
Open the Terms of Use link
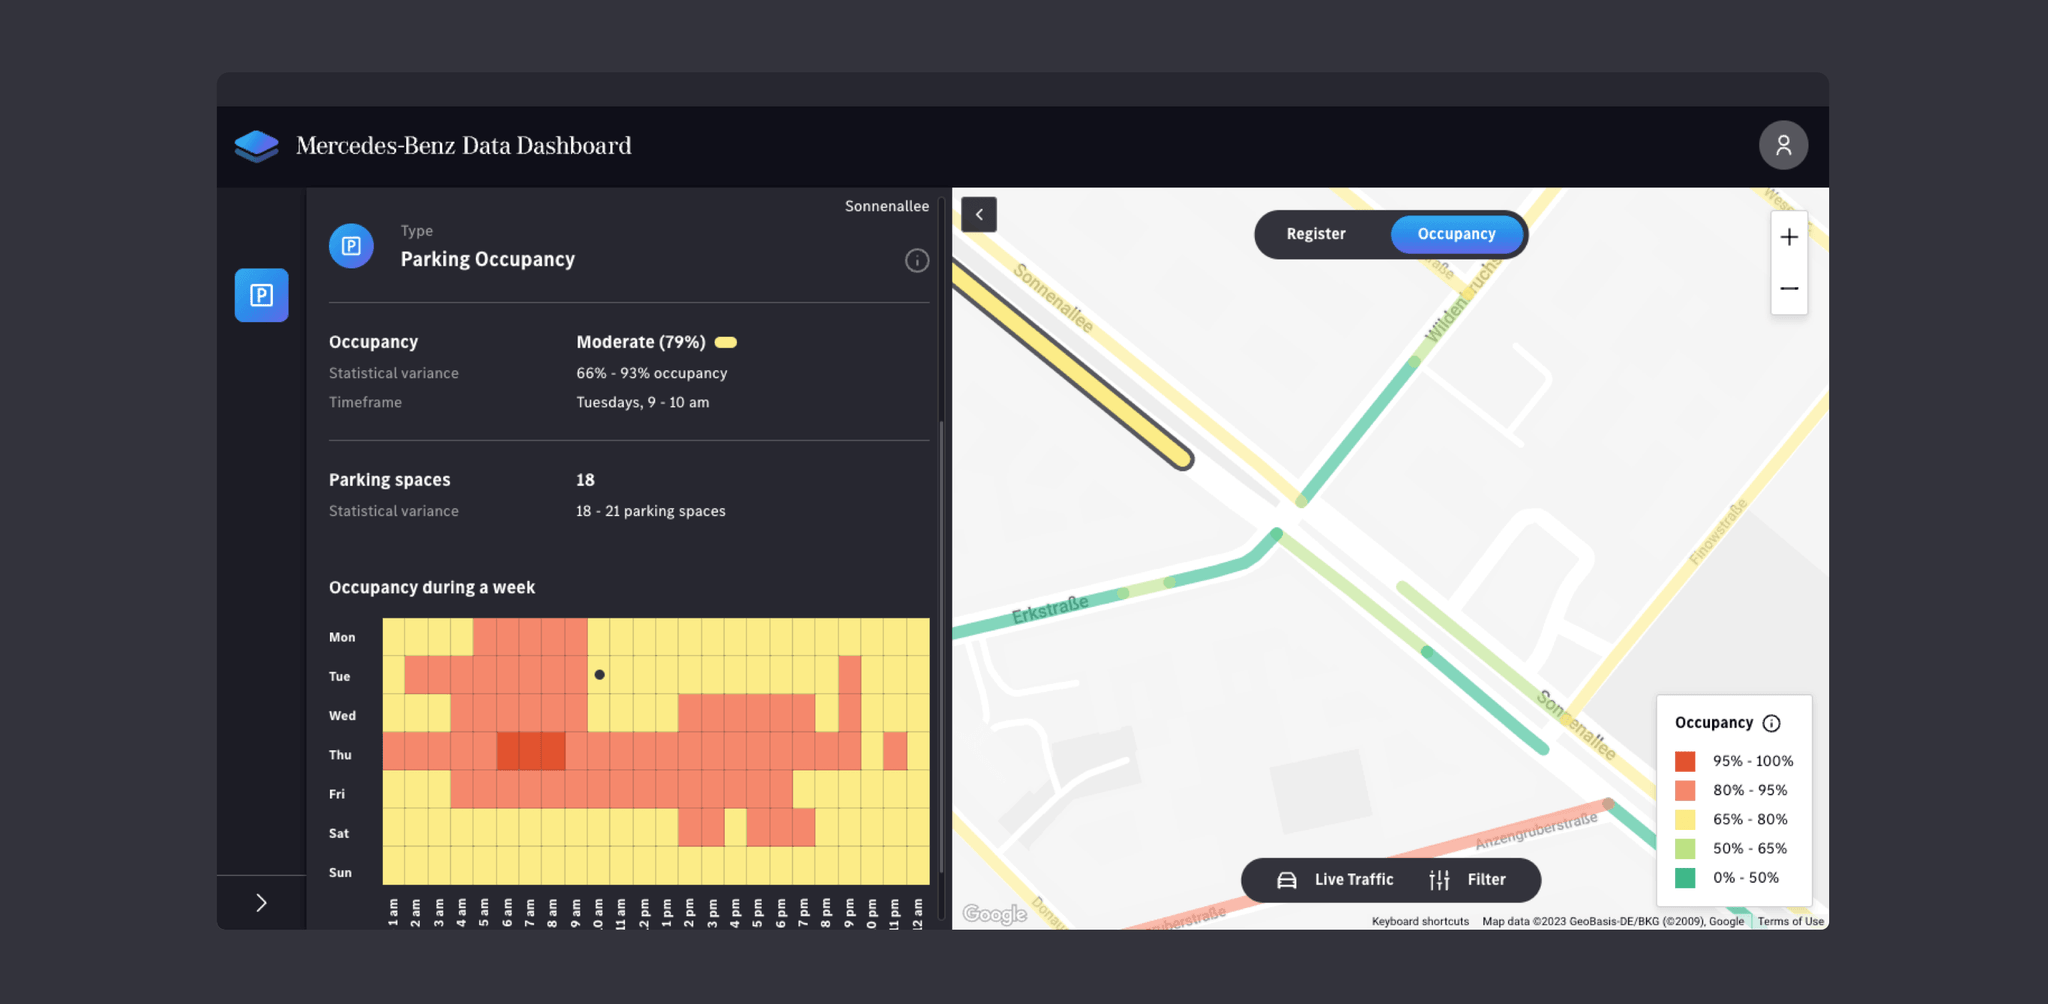coord(1791,921)
